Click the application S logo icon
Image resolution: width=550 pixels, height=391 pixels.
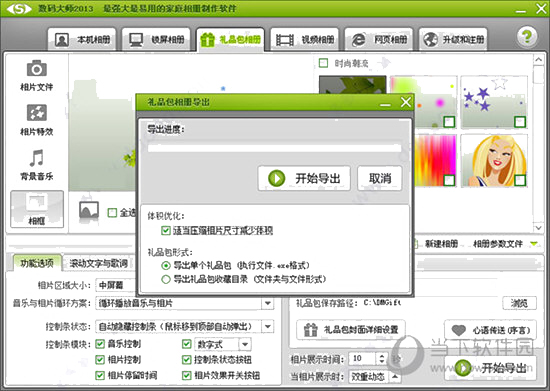click(x=19, y=8)
